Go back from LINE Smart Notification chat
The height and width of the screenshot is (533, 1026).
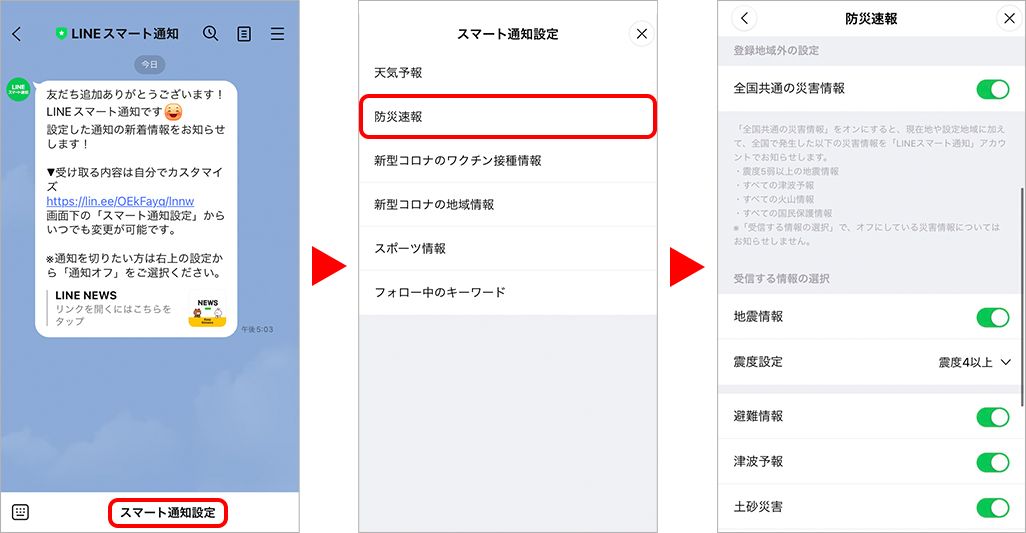17,34
